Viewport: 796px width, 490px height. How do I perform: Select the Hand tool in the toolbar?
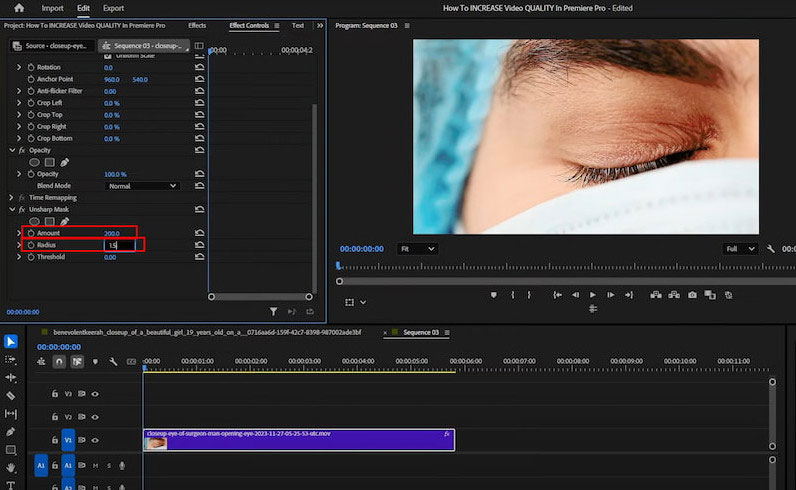point(11,467)
